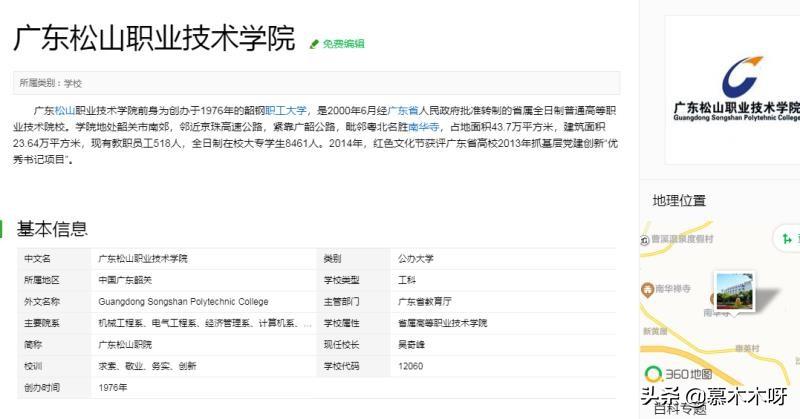
Task: Select the 地理位置 heading
Action: [679, 201]
